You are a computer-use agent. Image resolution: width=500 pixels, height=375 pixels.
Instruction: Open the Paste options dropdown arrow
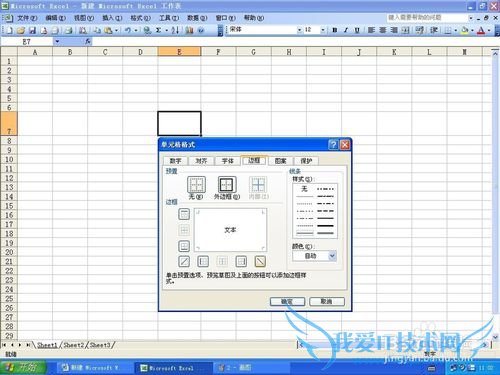coord(116,30)
